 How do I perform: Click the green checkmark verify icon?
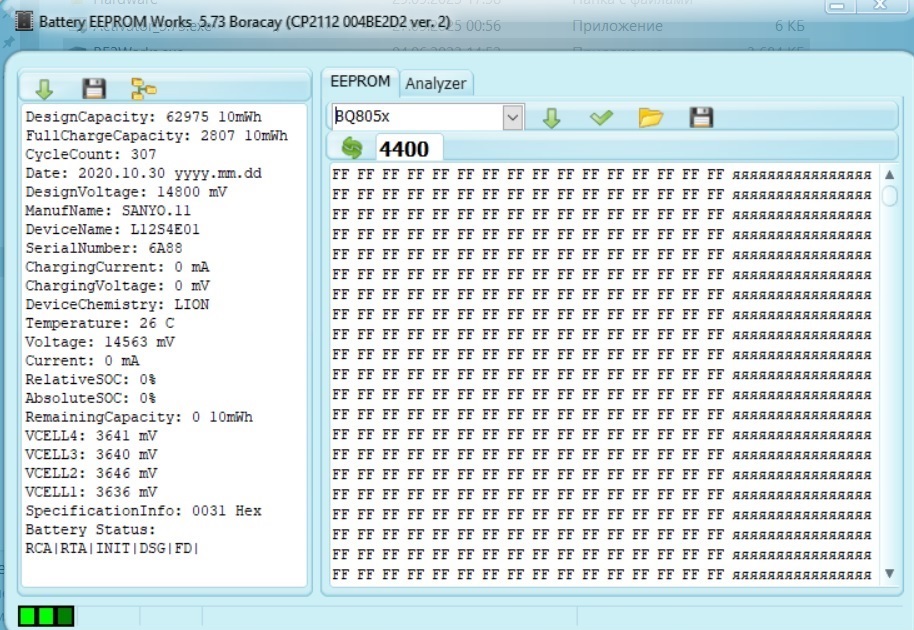pos(601,118)
